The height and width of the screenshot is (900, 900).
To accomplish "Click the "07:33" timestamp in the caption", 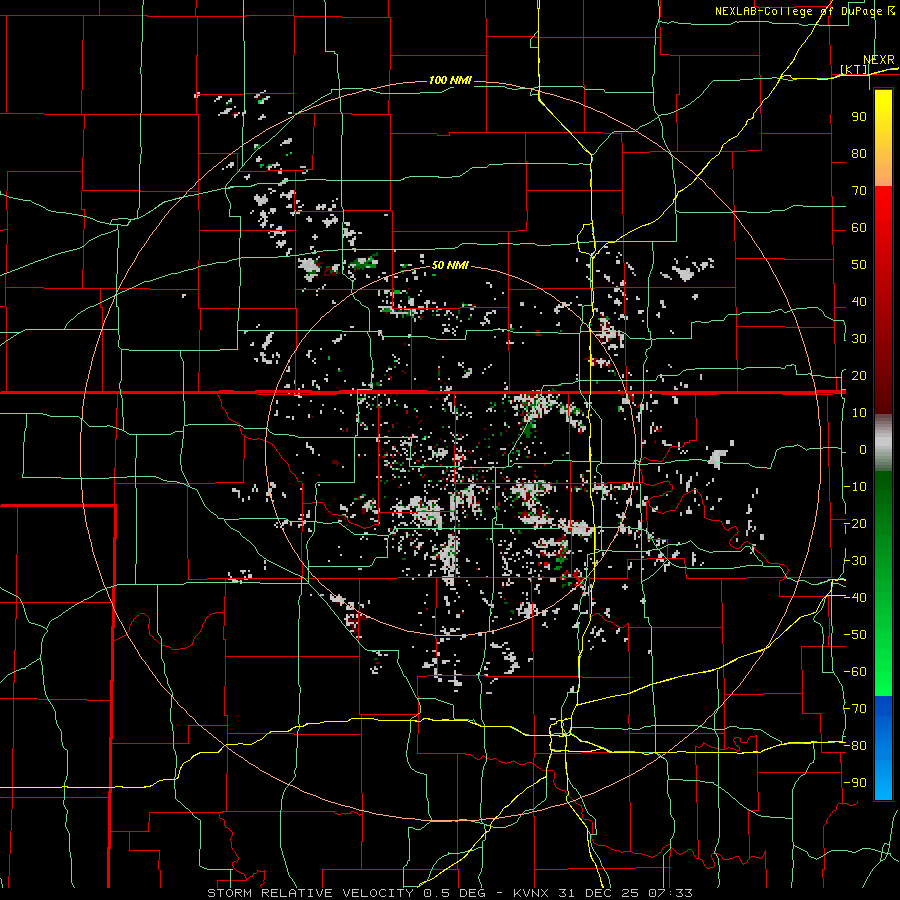I will coord(668,893).
